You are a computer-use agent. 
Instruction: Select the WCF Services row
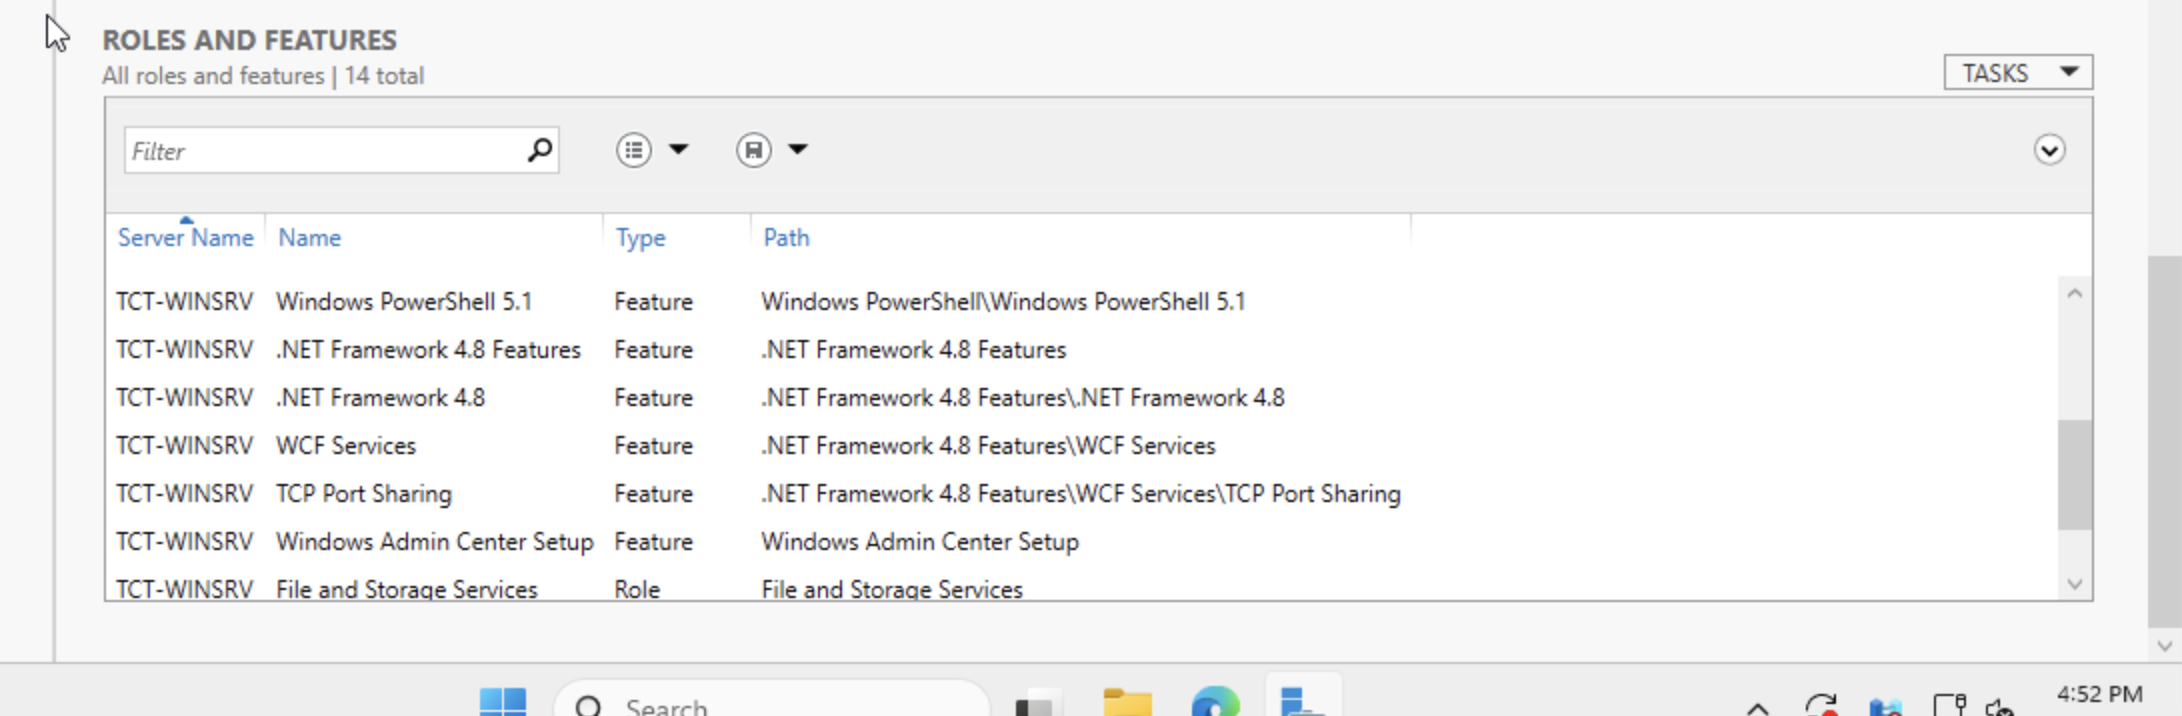1080,446
